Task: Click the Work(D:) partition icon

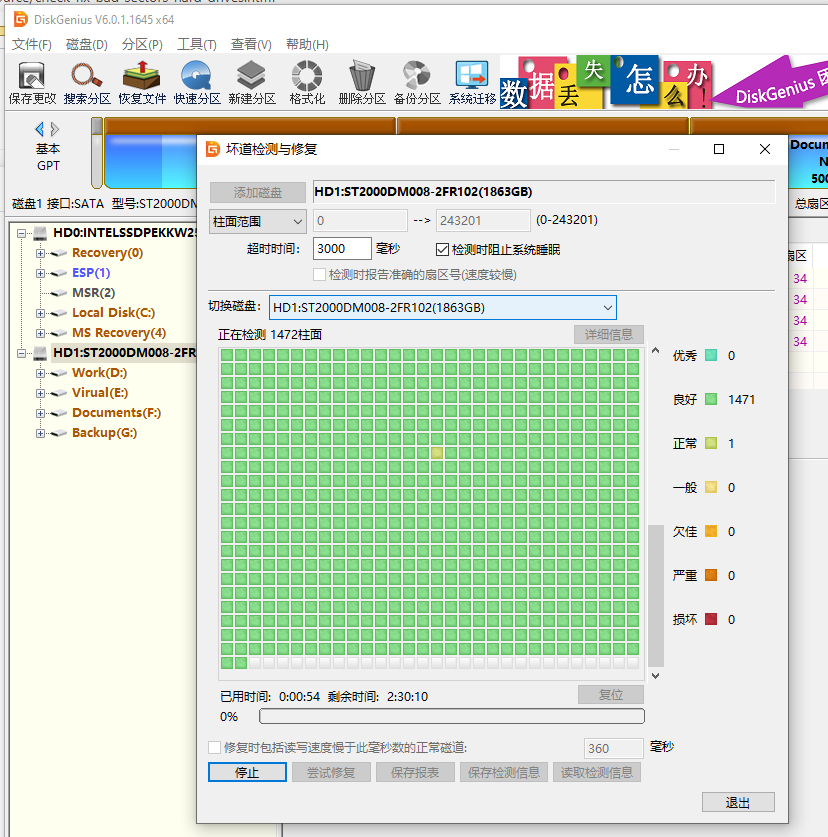Action: point(59,373)
